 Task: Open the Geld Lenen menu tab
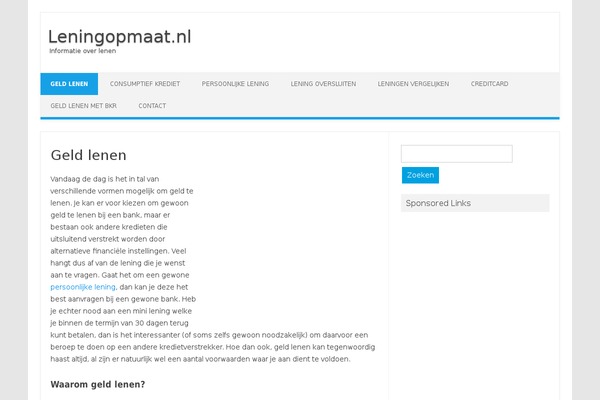[69, 84]
